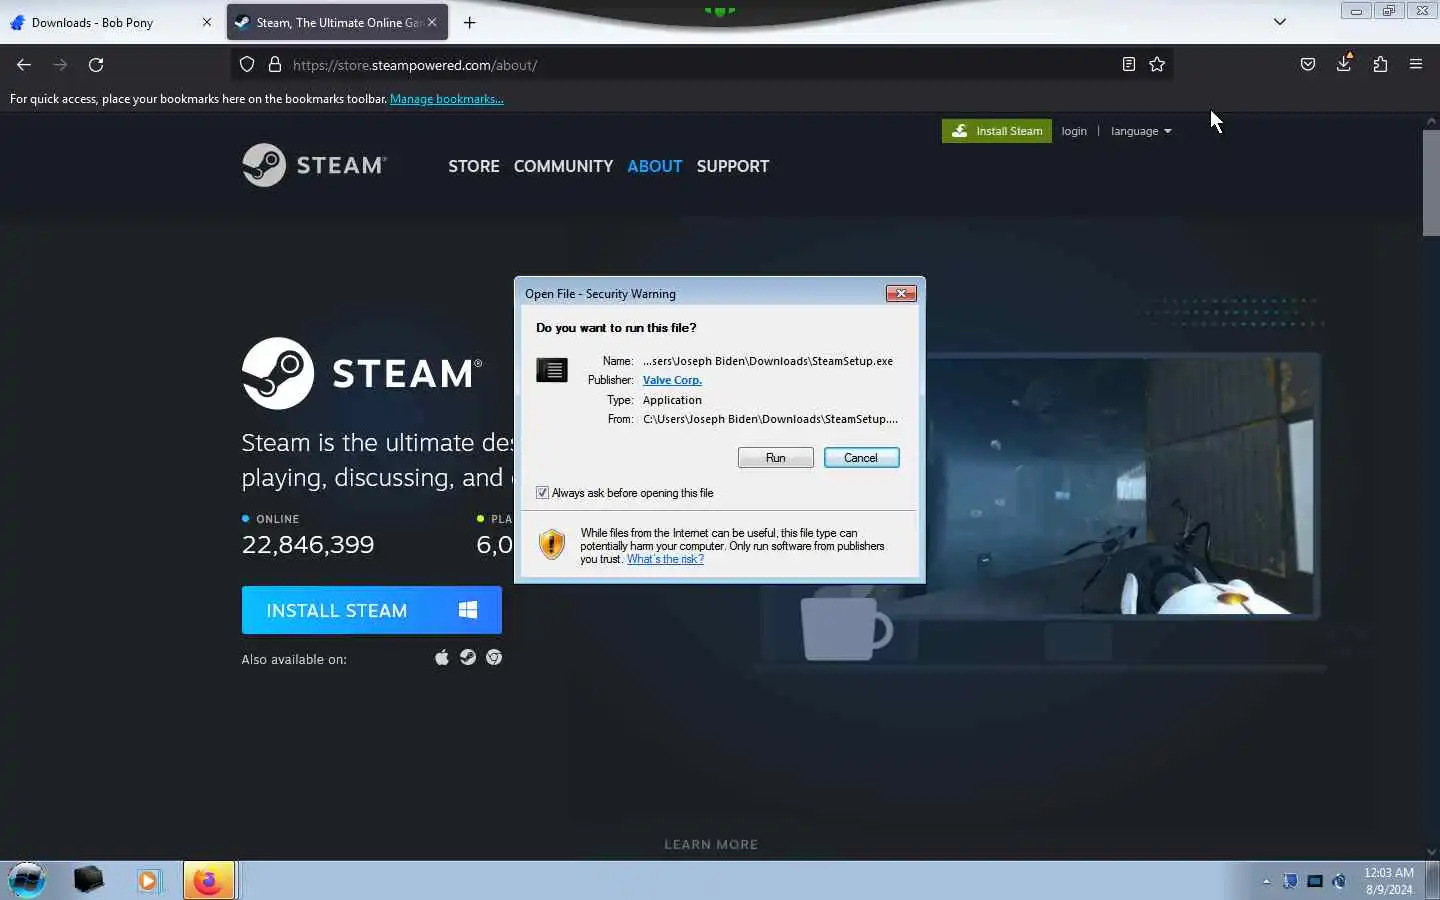Open the Firefox downloads panel

1344,64
